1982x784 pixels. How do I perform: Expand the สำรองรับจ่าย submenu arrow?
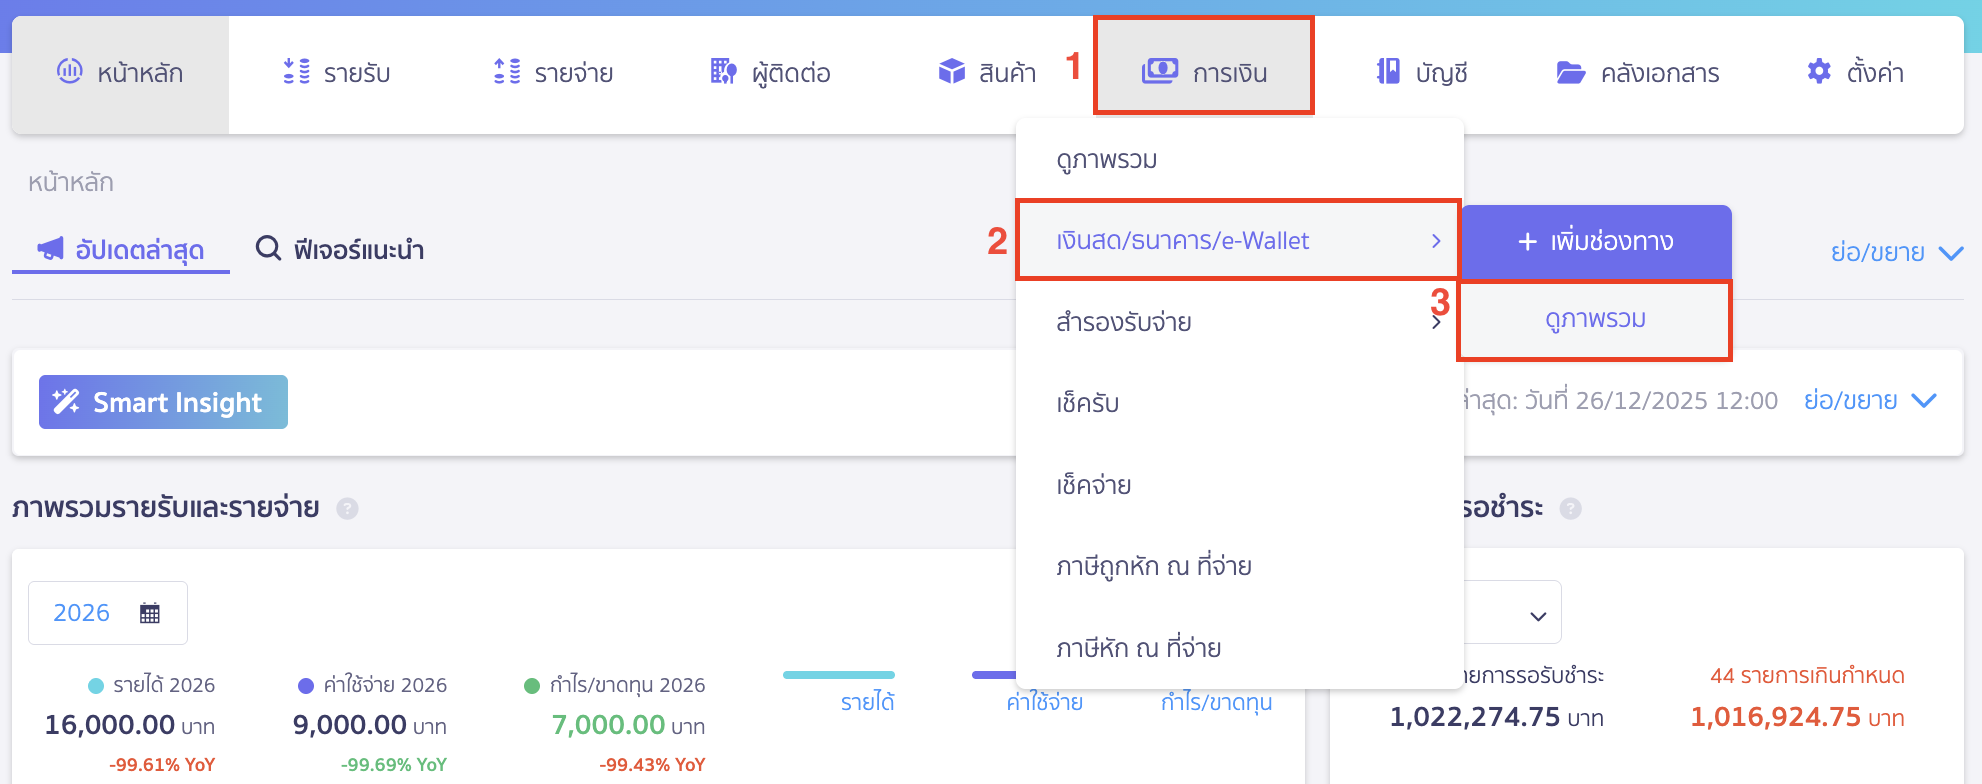[1437, 322]
